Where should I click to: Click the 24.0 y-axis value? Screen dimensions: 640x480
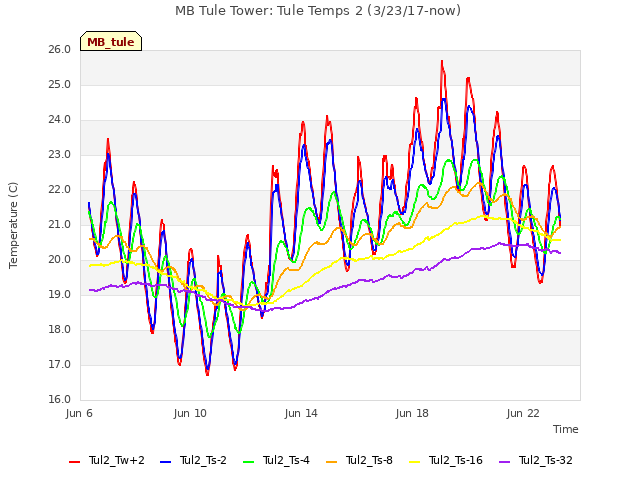60,120
